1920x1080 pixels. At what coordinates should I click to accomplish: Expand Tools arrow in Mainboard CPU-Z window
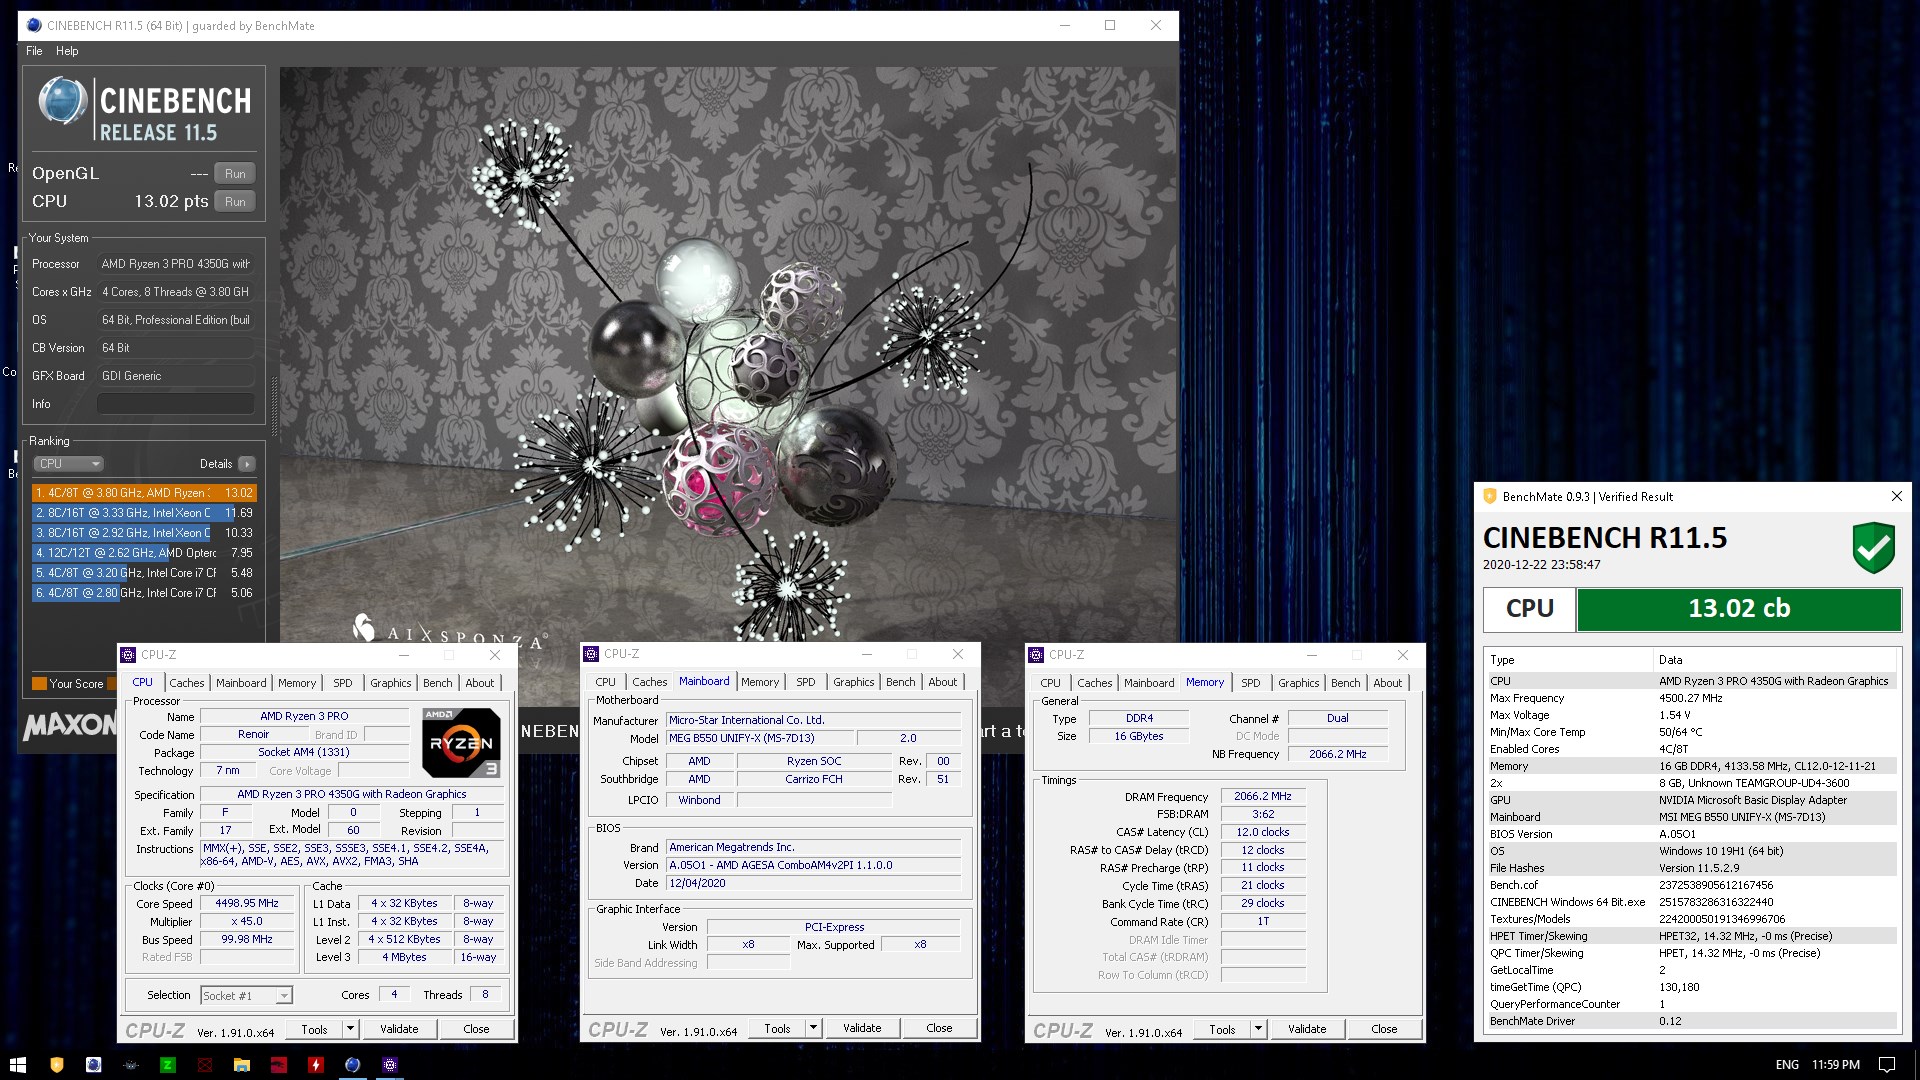(813, 1028)
